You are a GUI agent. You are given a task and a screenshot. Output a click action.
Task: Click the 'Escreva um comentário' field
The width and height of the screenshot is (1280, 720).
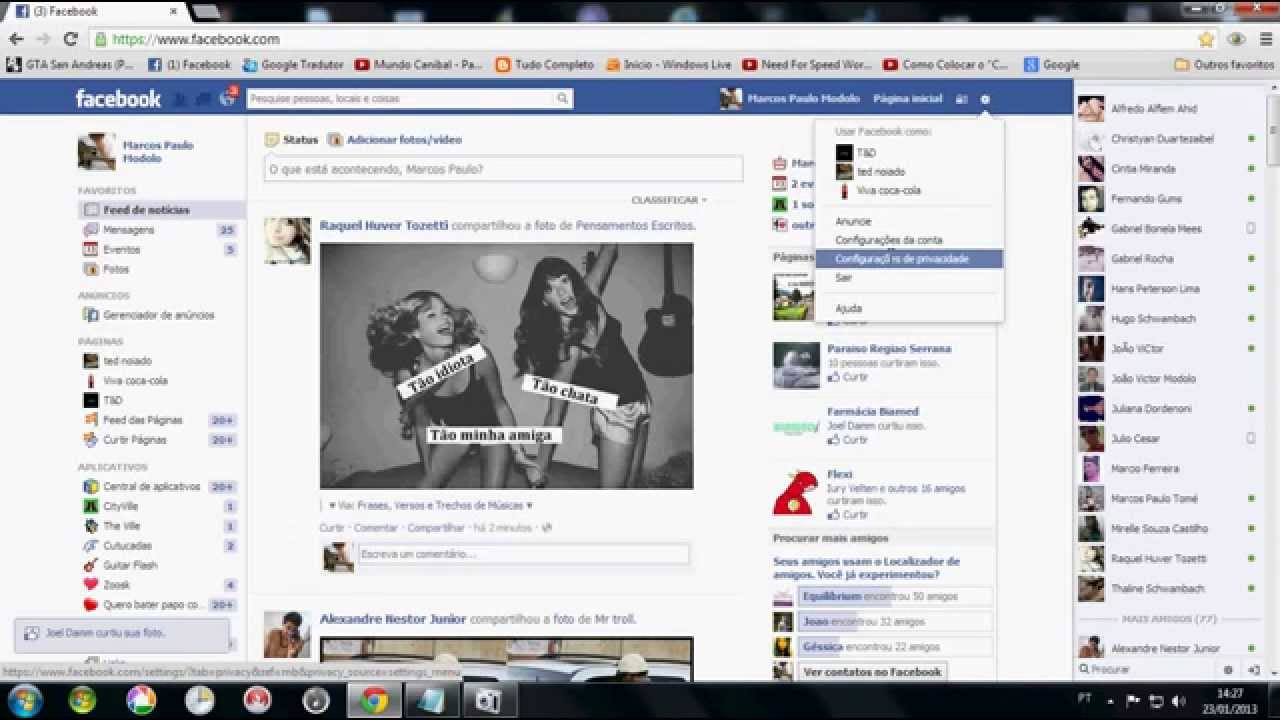(x=524, y=554)
